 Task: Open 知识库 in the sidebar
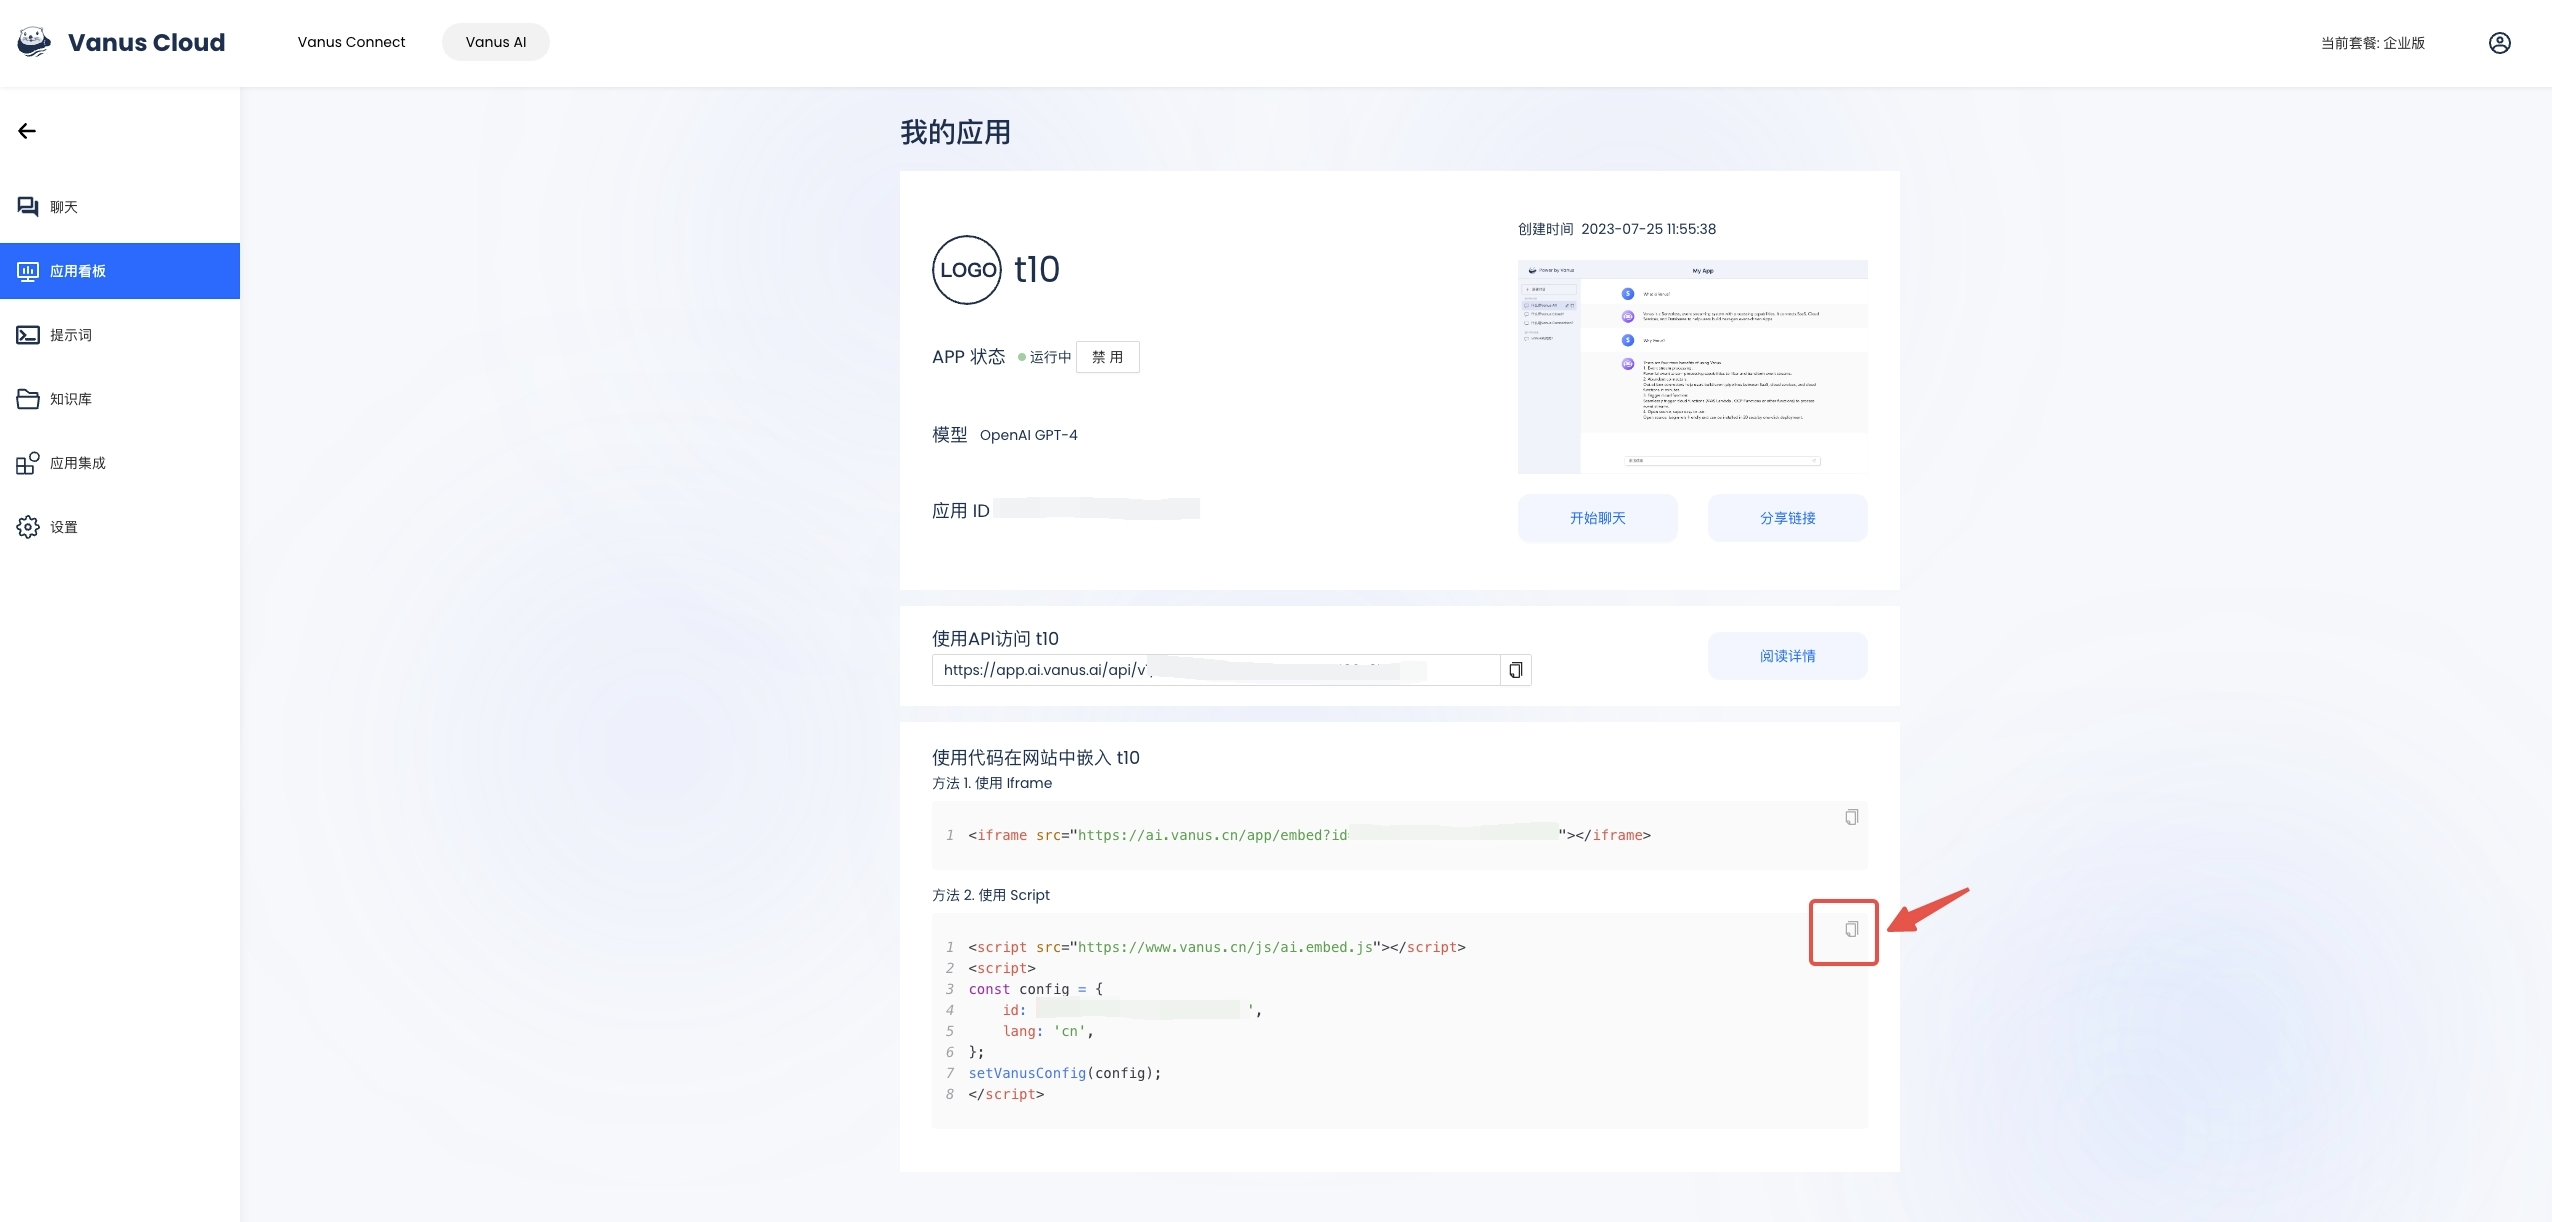(x=120, y=399)
